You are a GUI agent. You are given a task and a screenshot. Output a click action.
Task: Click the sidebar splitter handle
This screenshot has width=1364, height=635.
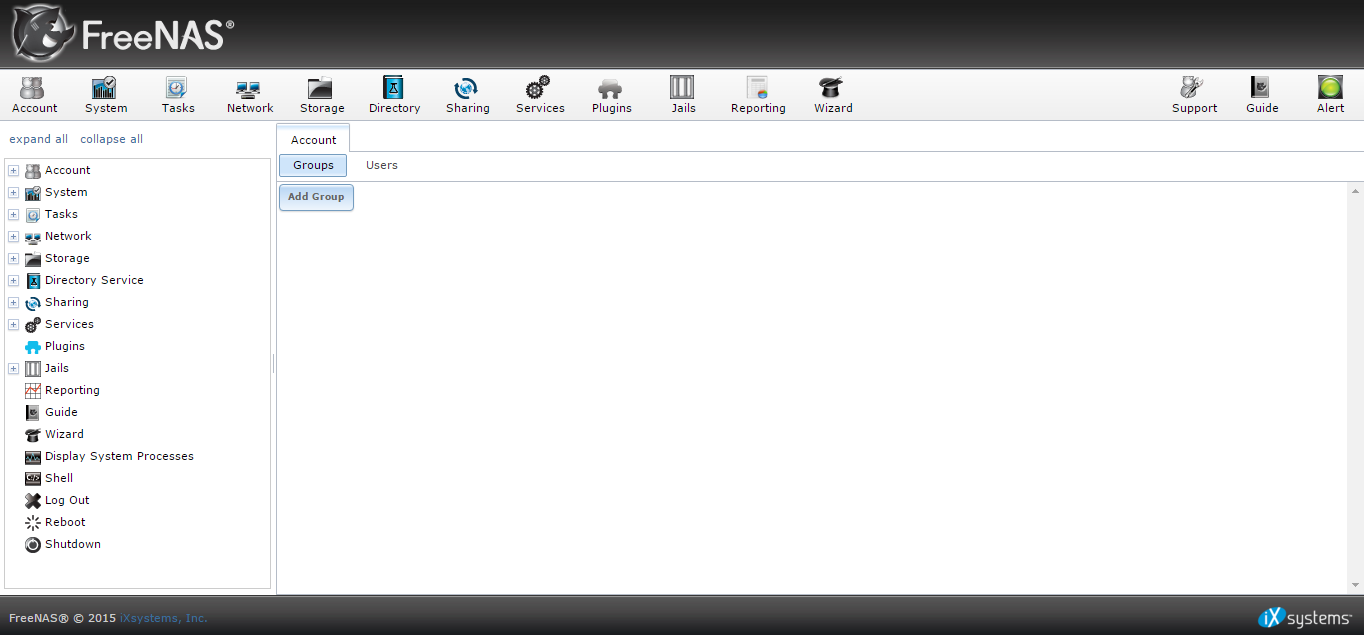tap(274, 362)
